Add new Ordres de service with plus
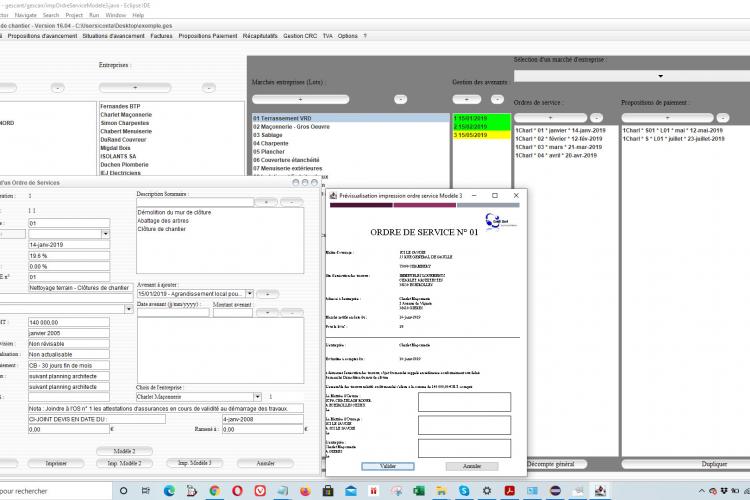This screenshot has height=500, width=750. pyautogui.click(x=550, y=118)
